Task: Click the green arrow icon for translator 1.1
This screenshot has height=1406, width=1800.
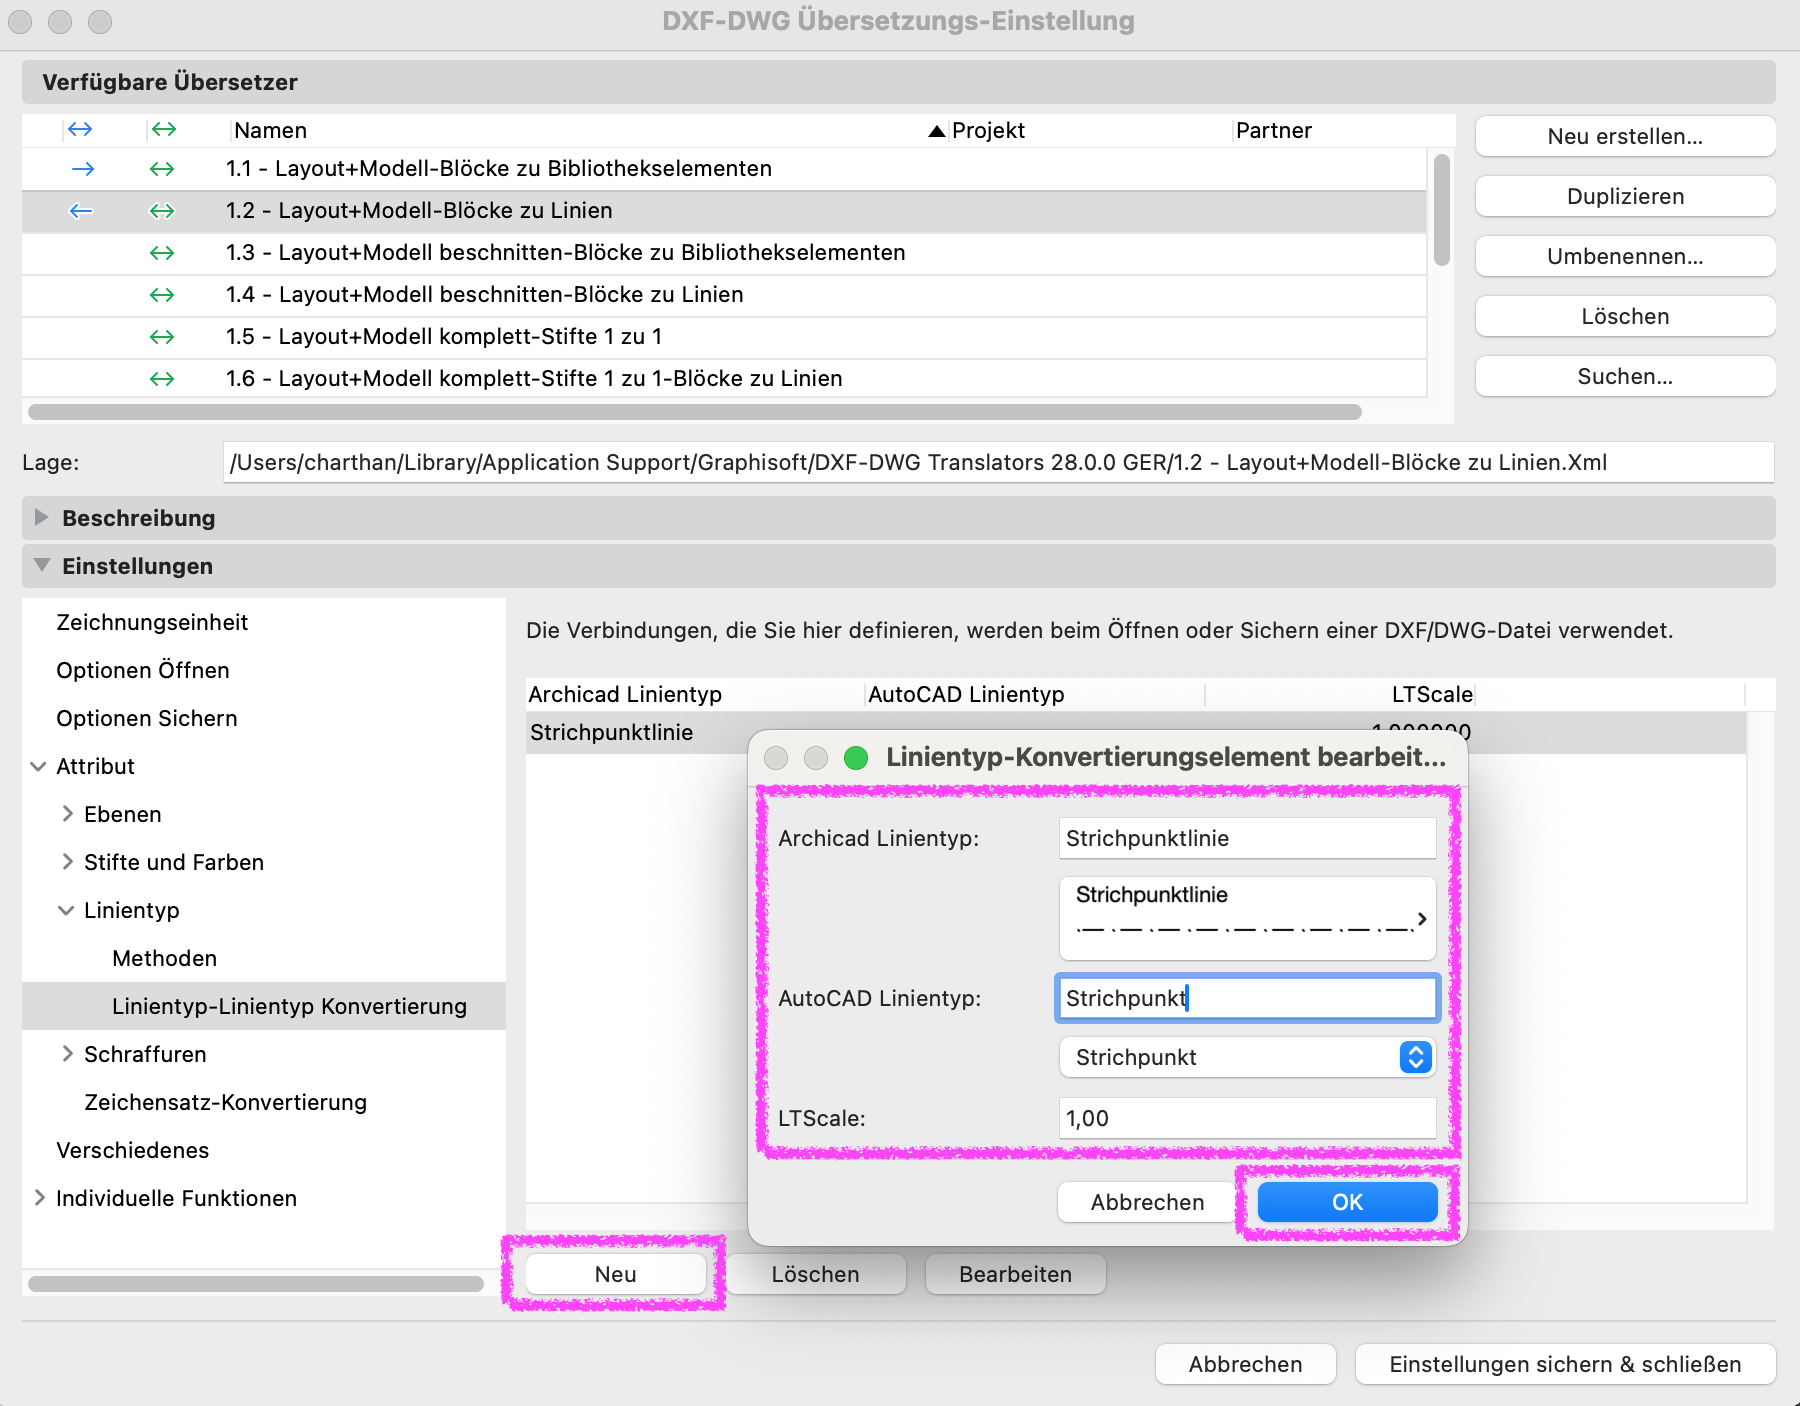Action: 162,169
